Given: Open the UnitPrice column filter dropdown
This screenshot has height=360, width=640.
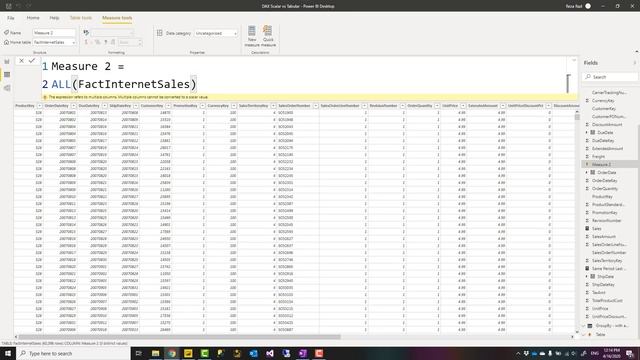Looking at the screenshot, I should click(x=463, y=106).
